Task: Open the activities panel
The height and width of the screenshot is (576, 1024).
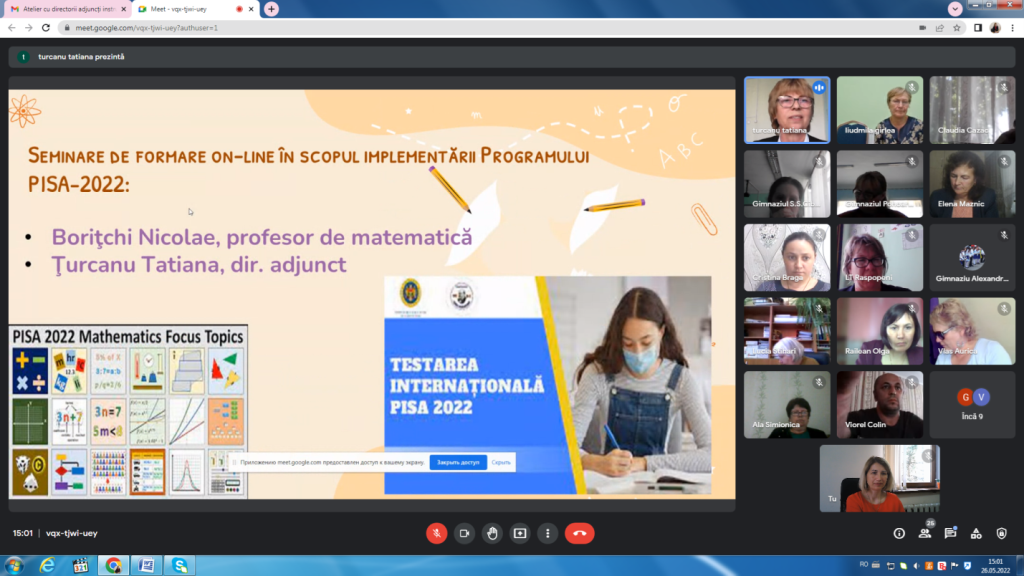Action: pyautogui.click(x=976, y=534)
